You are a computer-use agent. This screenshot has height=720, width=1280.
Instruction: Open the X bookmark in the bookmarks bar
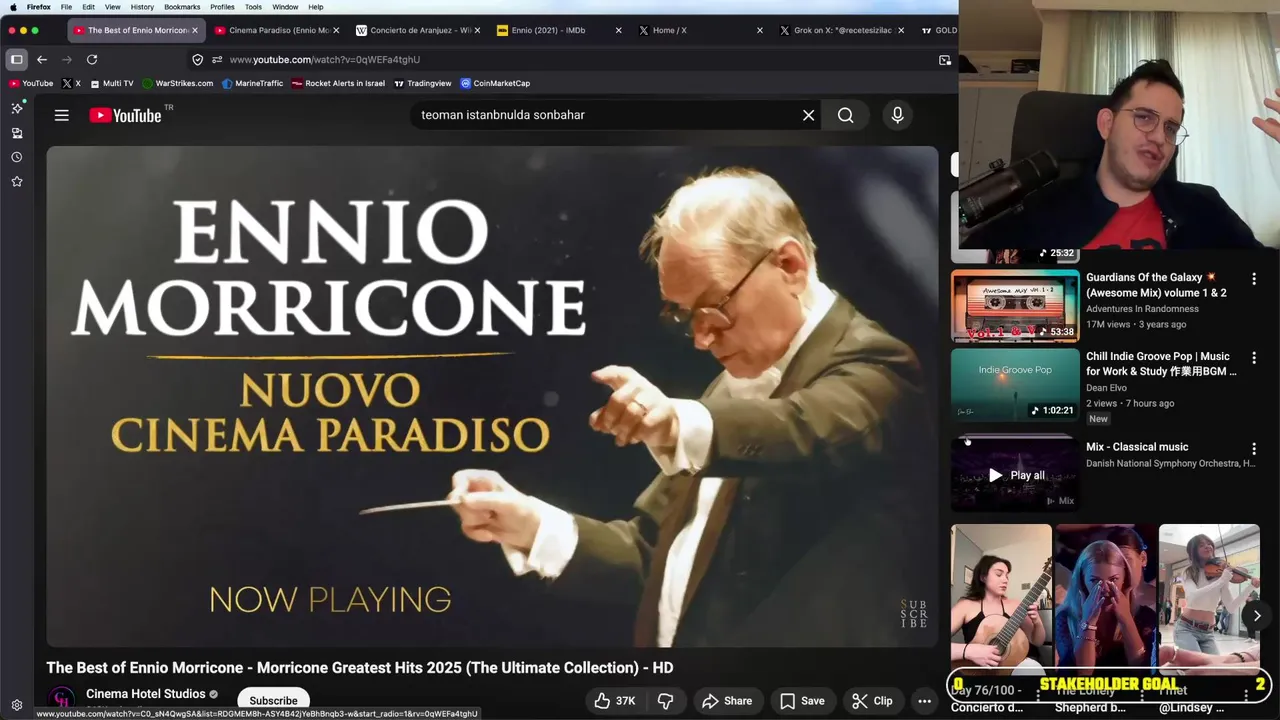click(71, 83)
